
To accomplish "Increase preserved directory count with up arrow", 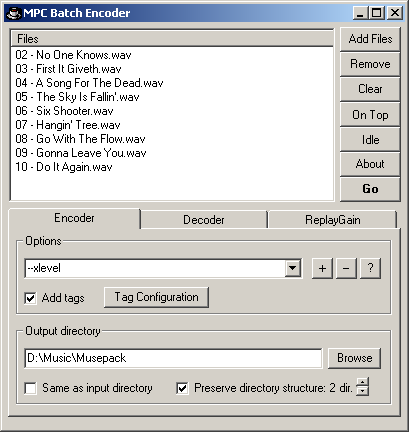I will point(362,382).
